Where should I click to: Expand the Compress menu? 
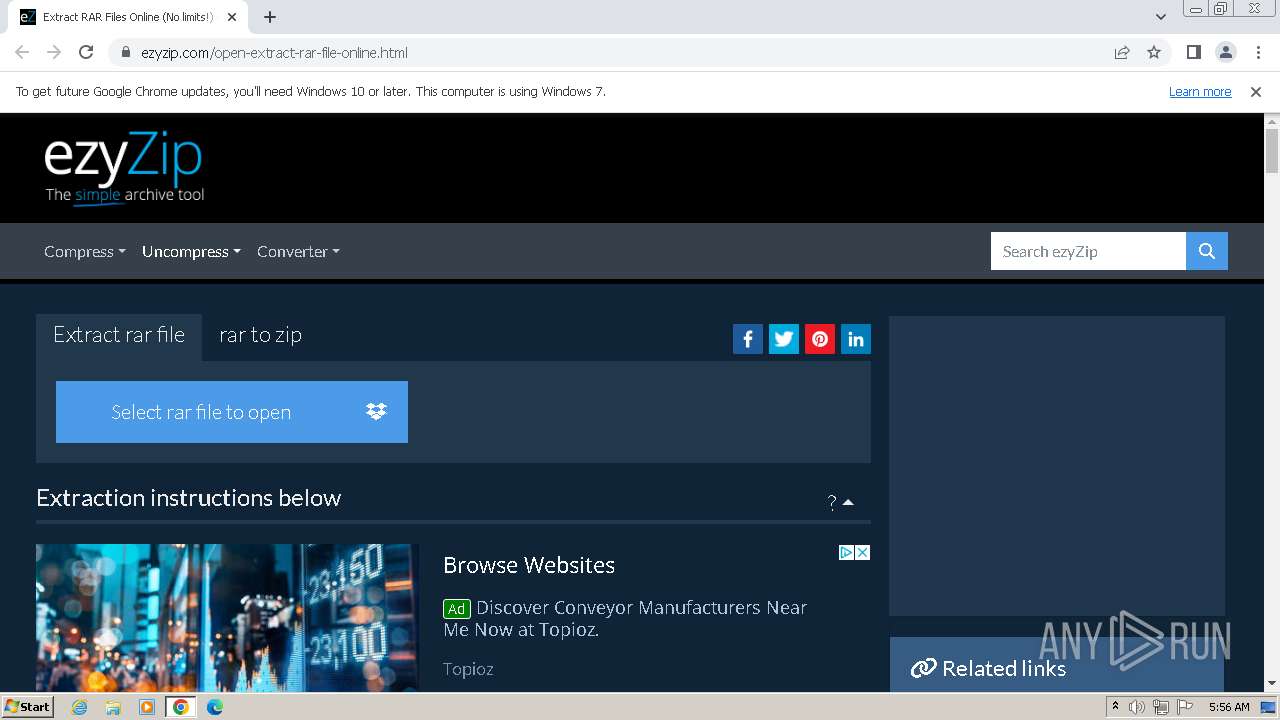[x=85, y=251]
